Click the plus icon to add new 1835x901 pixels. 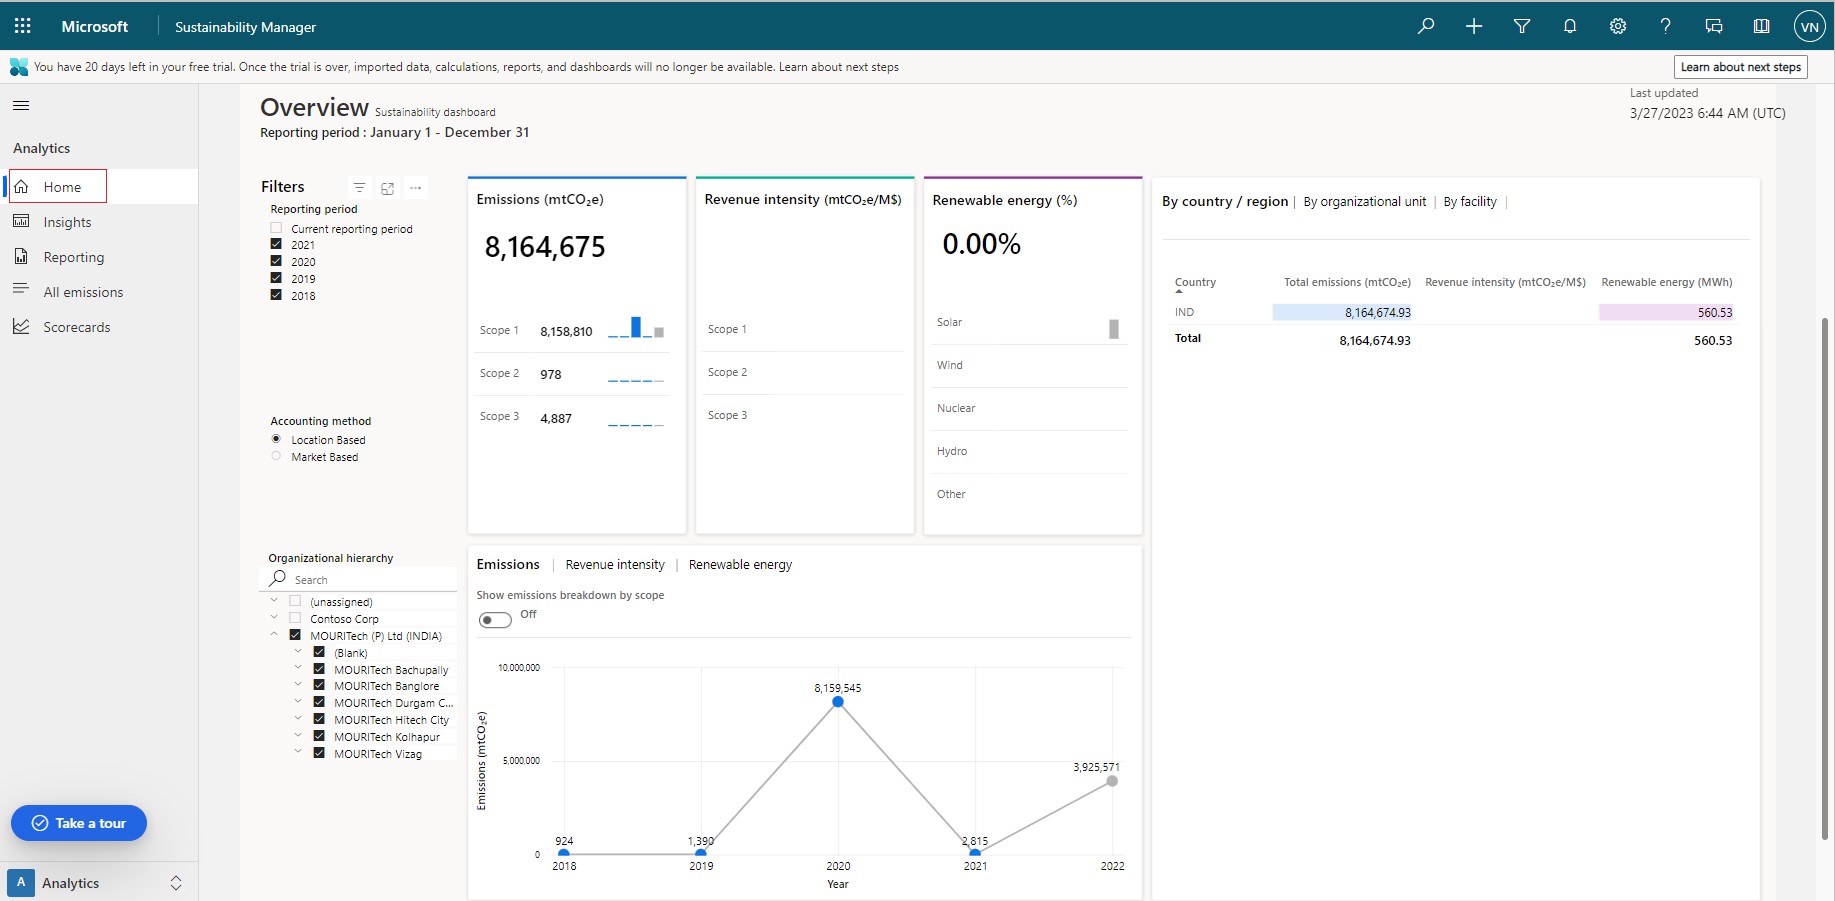[1474, 26]
